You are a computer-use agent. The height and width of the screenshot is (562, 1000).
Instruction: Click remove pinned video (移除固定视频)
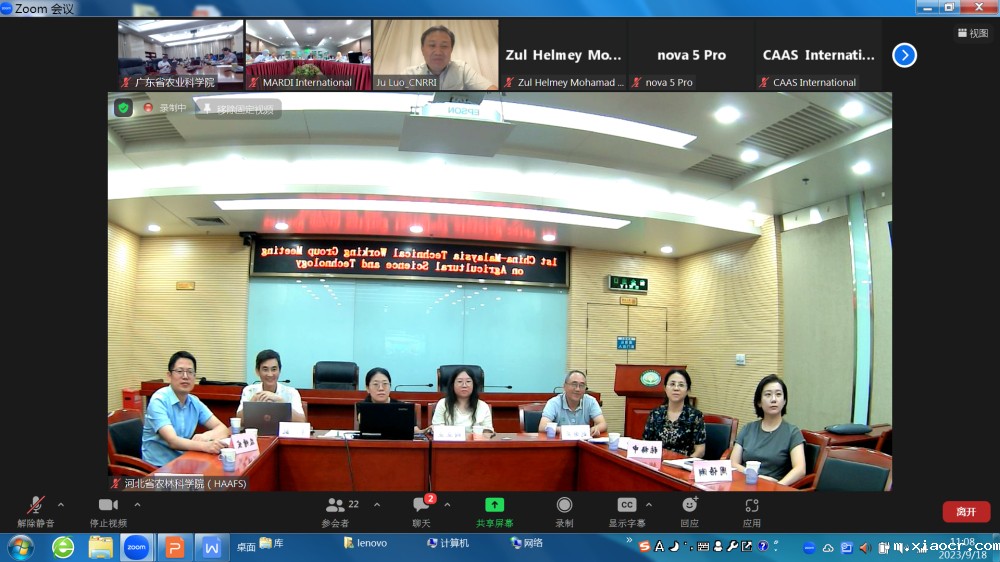tap(238, 109)
